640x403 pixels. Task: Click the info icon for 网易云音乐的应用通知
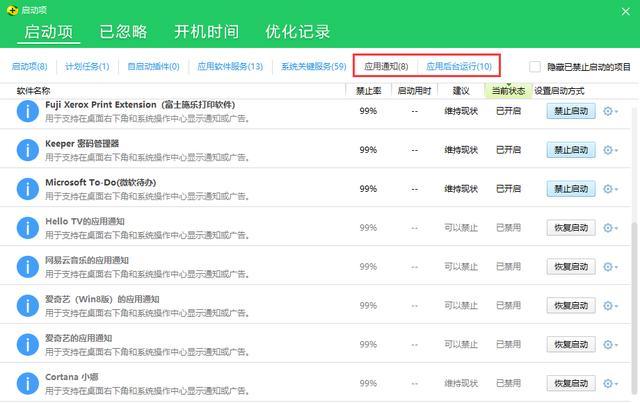(27, 267)
